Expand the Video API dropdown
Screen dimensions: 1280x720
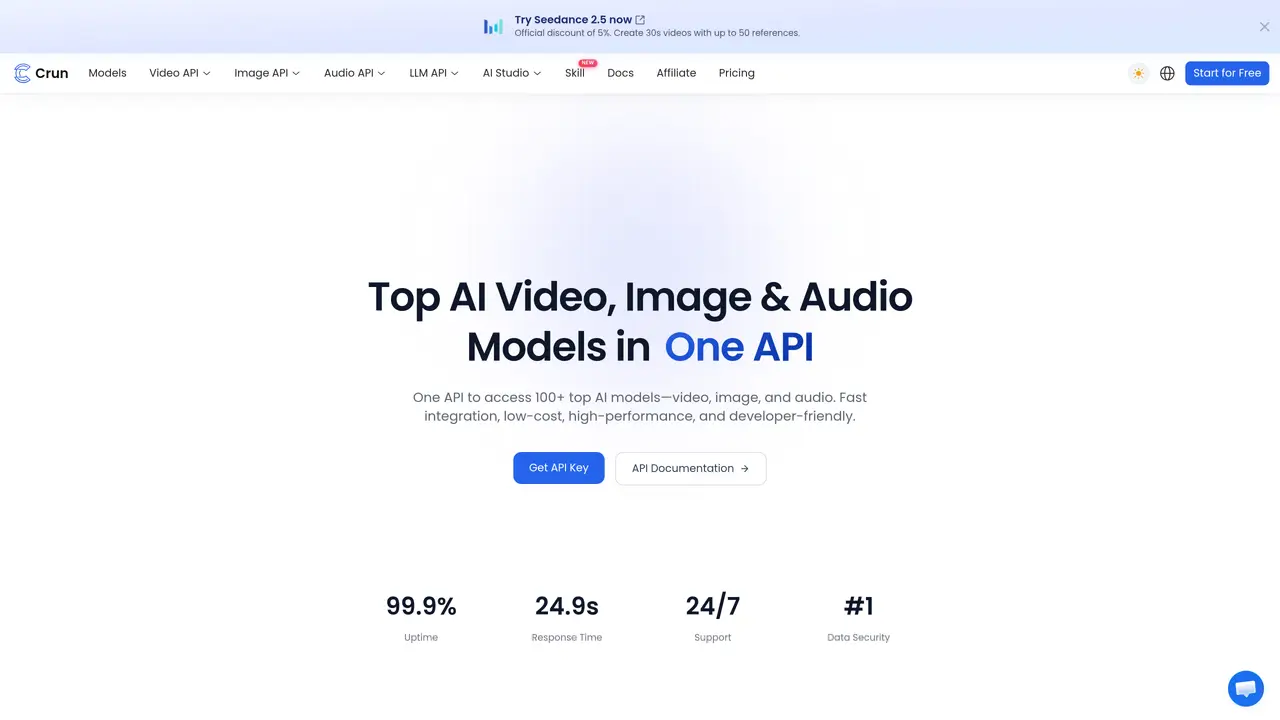[x=180, y=73]
